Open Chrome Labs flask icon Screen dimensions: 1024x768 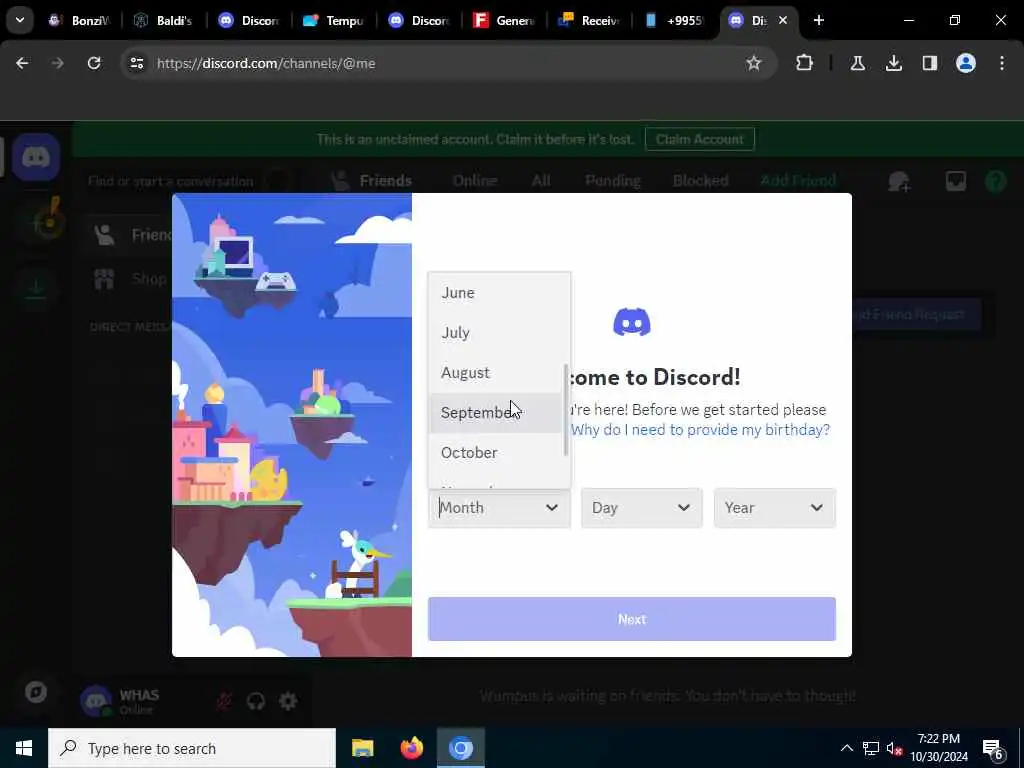pos(857,63)
